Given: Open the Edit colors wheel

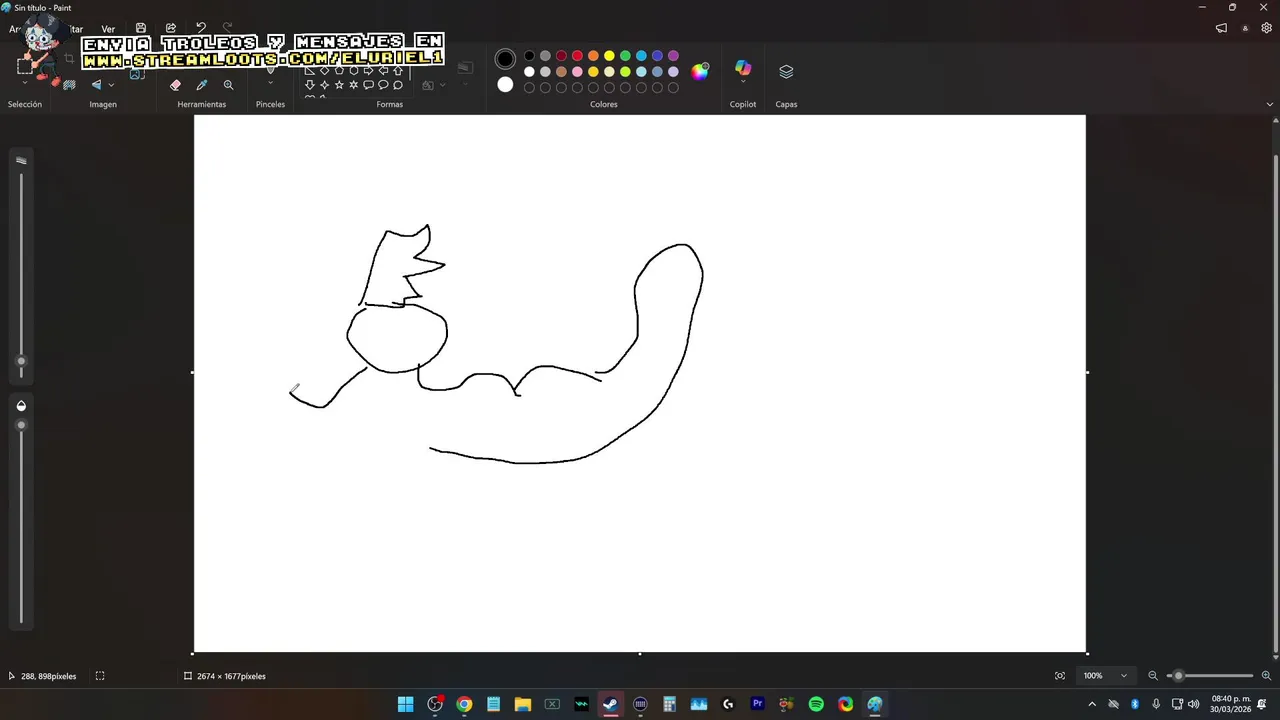Looking at the screenshot, I should coord(700,71).
